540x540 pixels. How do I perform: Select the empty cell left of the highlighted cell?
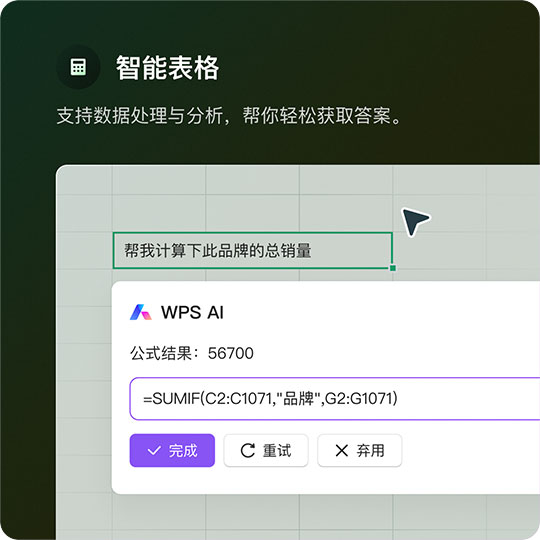click(84, 250)
